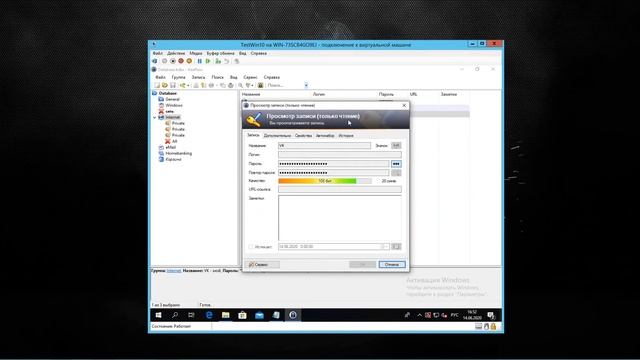Image resolution: width=640 pixels, height=360 pixels.
Task: Open the notification center icon
Action: tap(491, 315)
